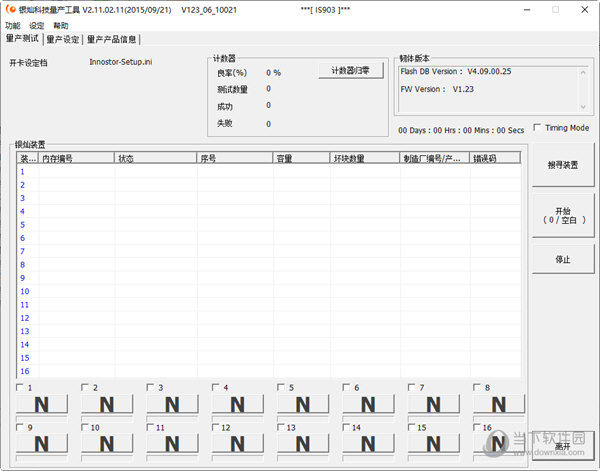Click the Flash DB Version text line
Image resolution: width=600 pixels, height=471 pixels.
point(456,71)
